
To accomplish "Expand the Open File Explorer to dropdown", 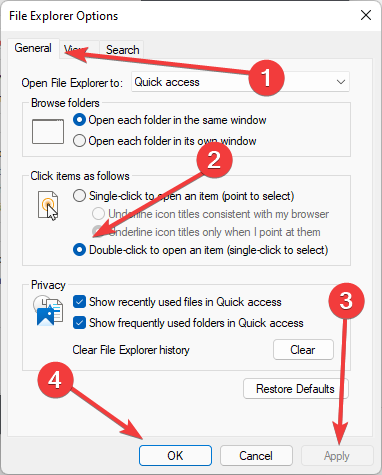I will coord(240,82).
